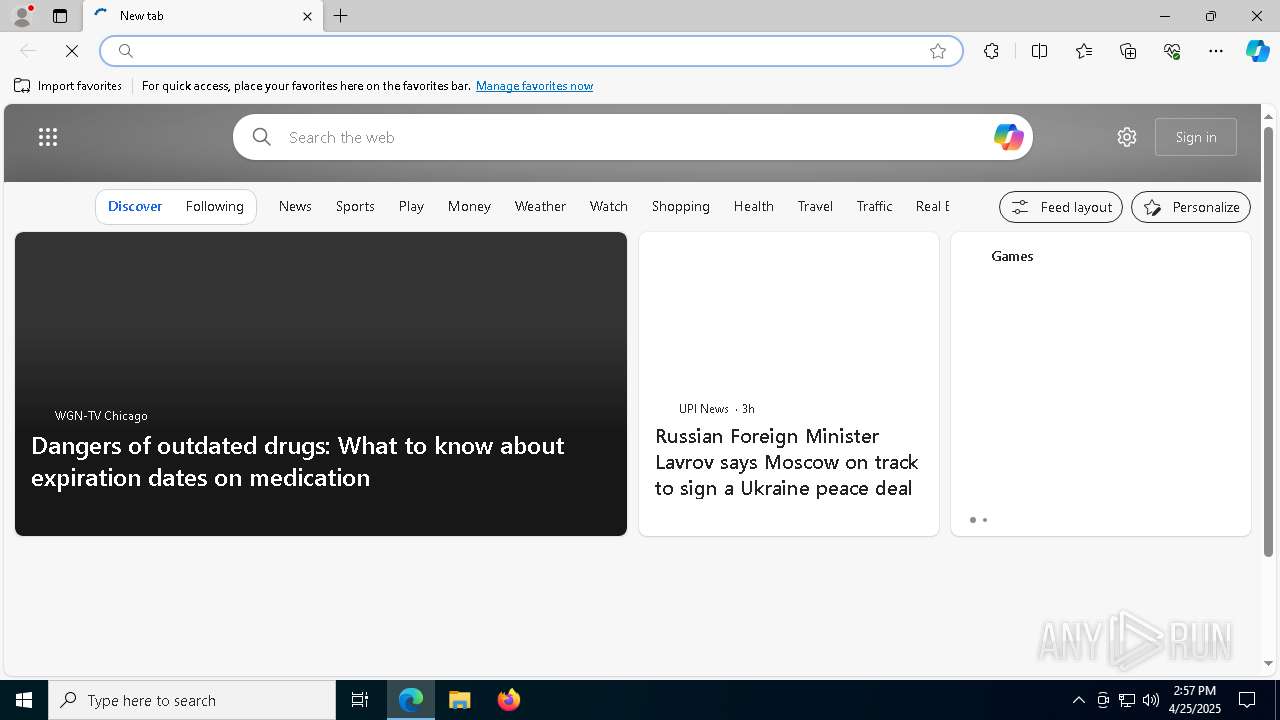The width and height of the screenshot is (1280, 720).
Task: Open the Collections icon
Action: coord(1128,51)
